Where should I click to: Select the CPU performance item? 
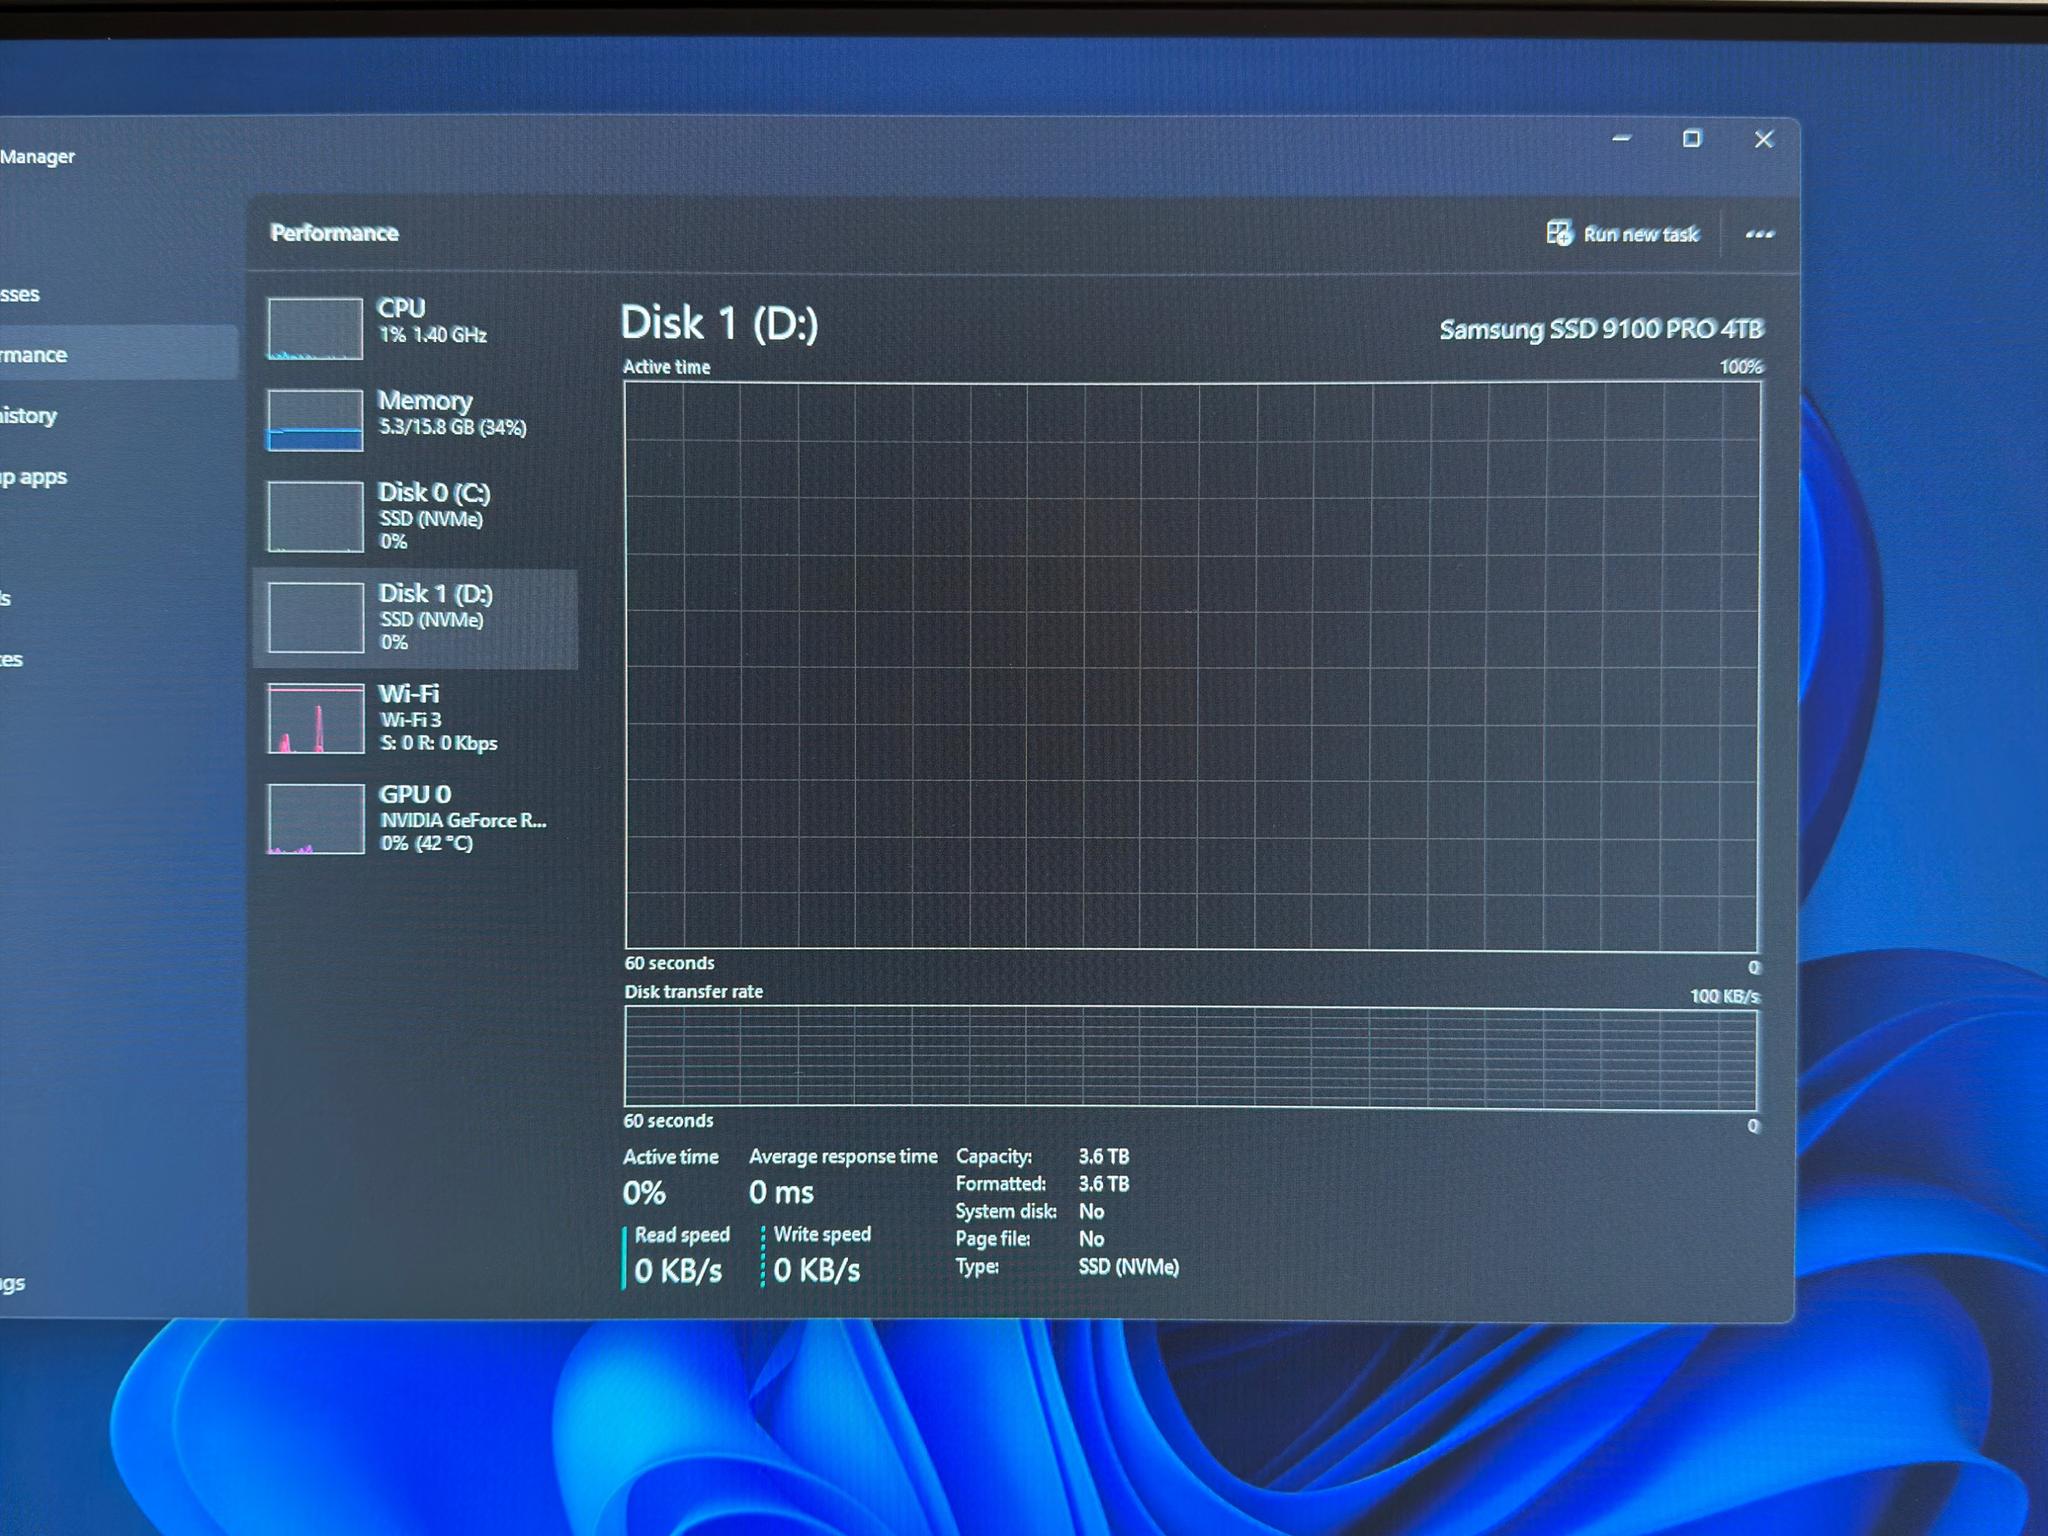click(x=415, y=327)
